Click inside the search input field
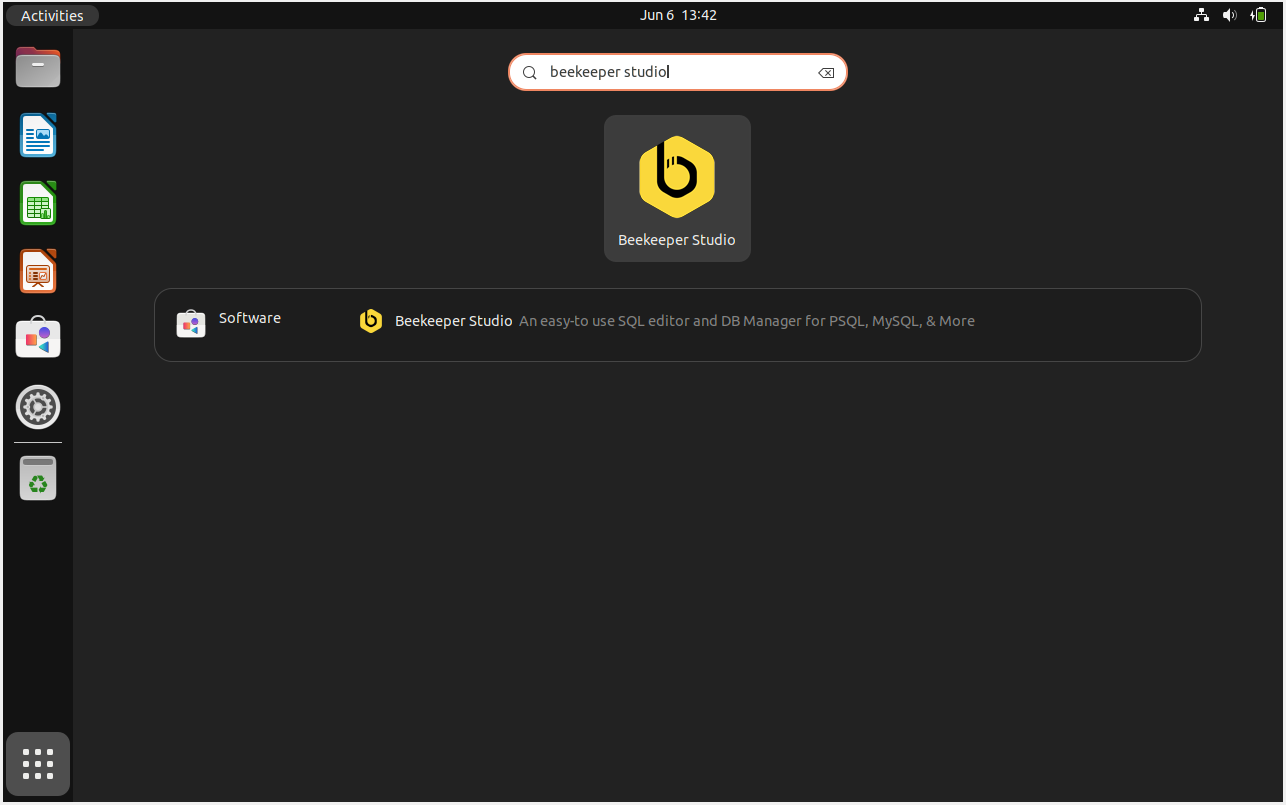Screen dimensions: 1286x805 click(x=677, y=72)
